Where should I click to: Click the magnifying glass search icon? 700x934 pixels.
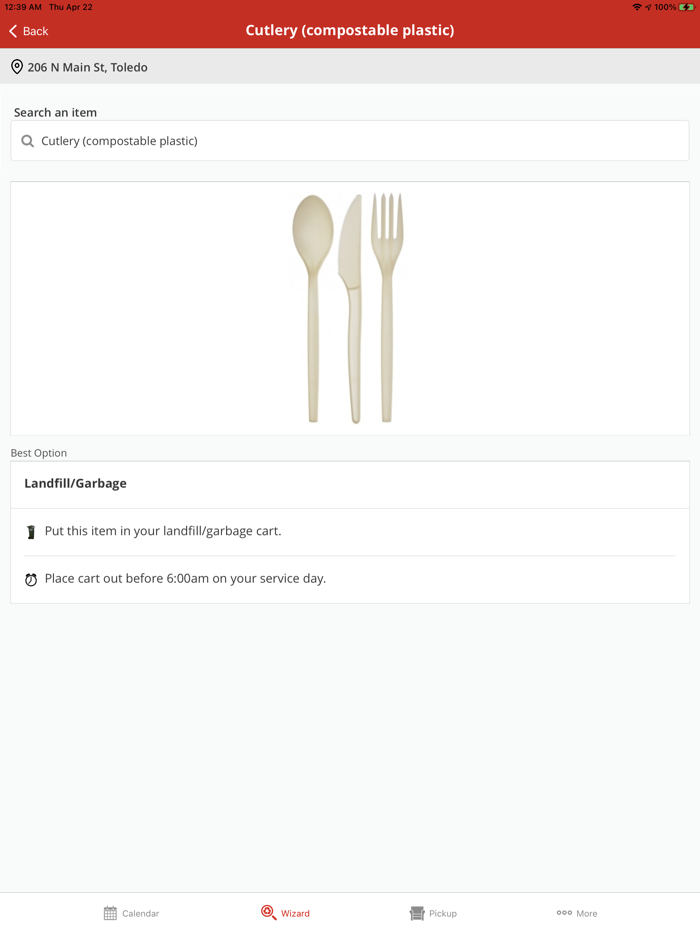(x=27, y=141)
